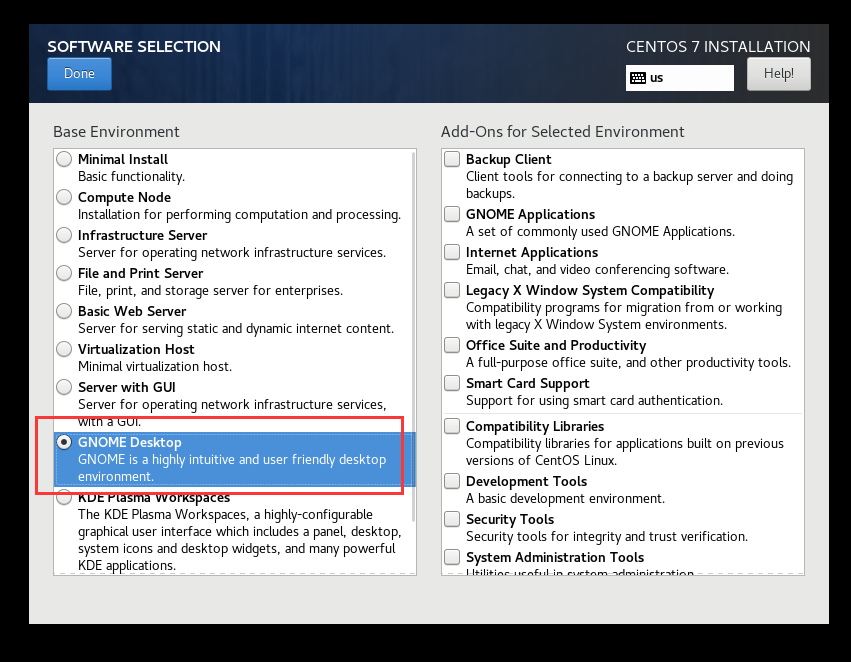851x662 pixels.
Task: Click the us keyboard layout field
Action: click(x=679, y=78)
